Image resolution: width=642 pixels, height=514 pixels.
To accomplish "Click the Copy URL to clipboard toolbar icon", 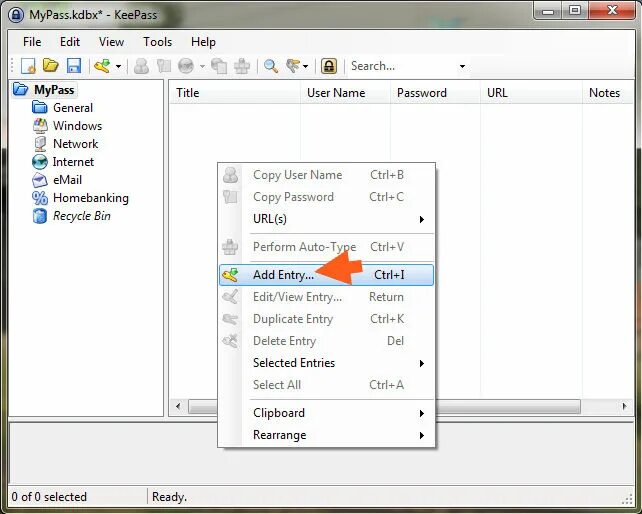I will 219,66.
